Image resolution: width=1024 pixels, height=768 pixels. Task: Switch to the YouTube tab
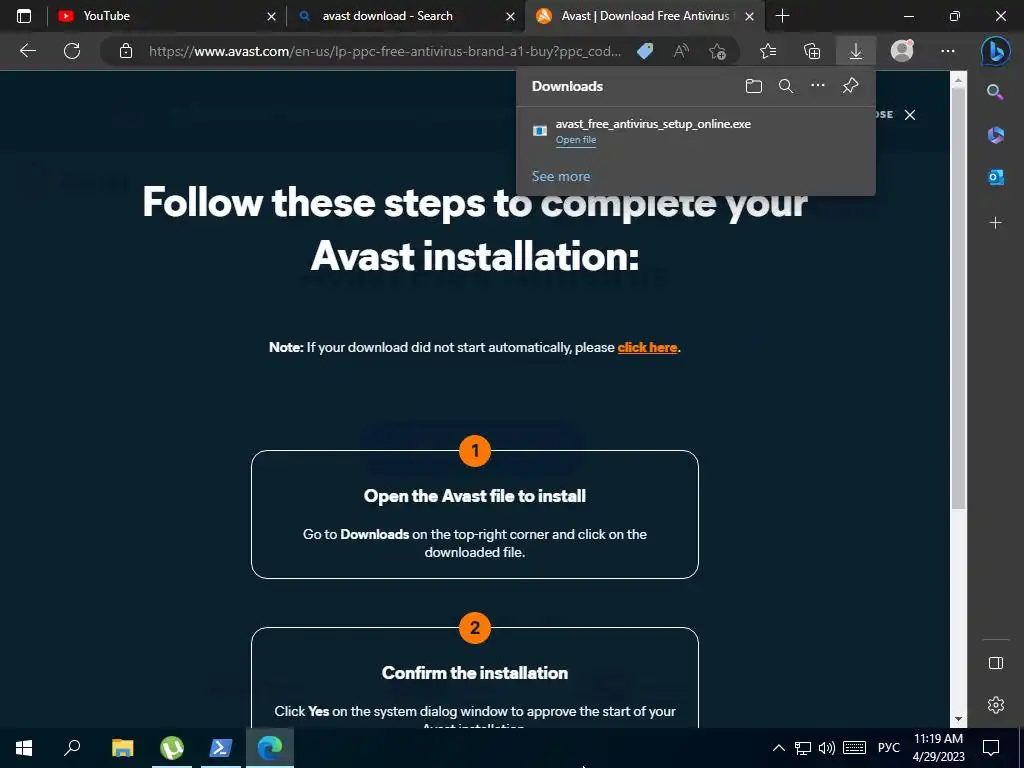pos(165,16)
